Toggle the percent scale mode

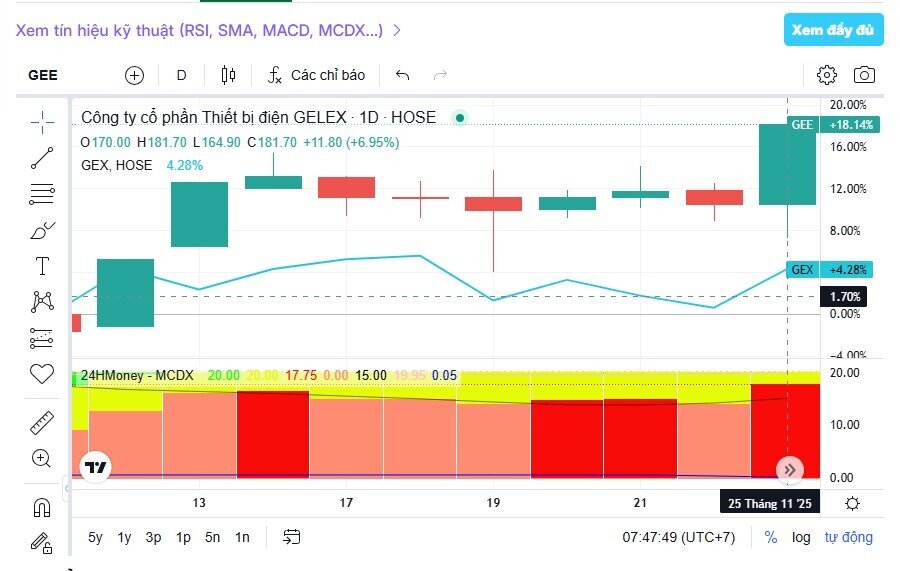[771, 537]
